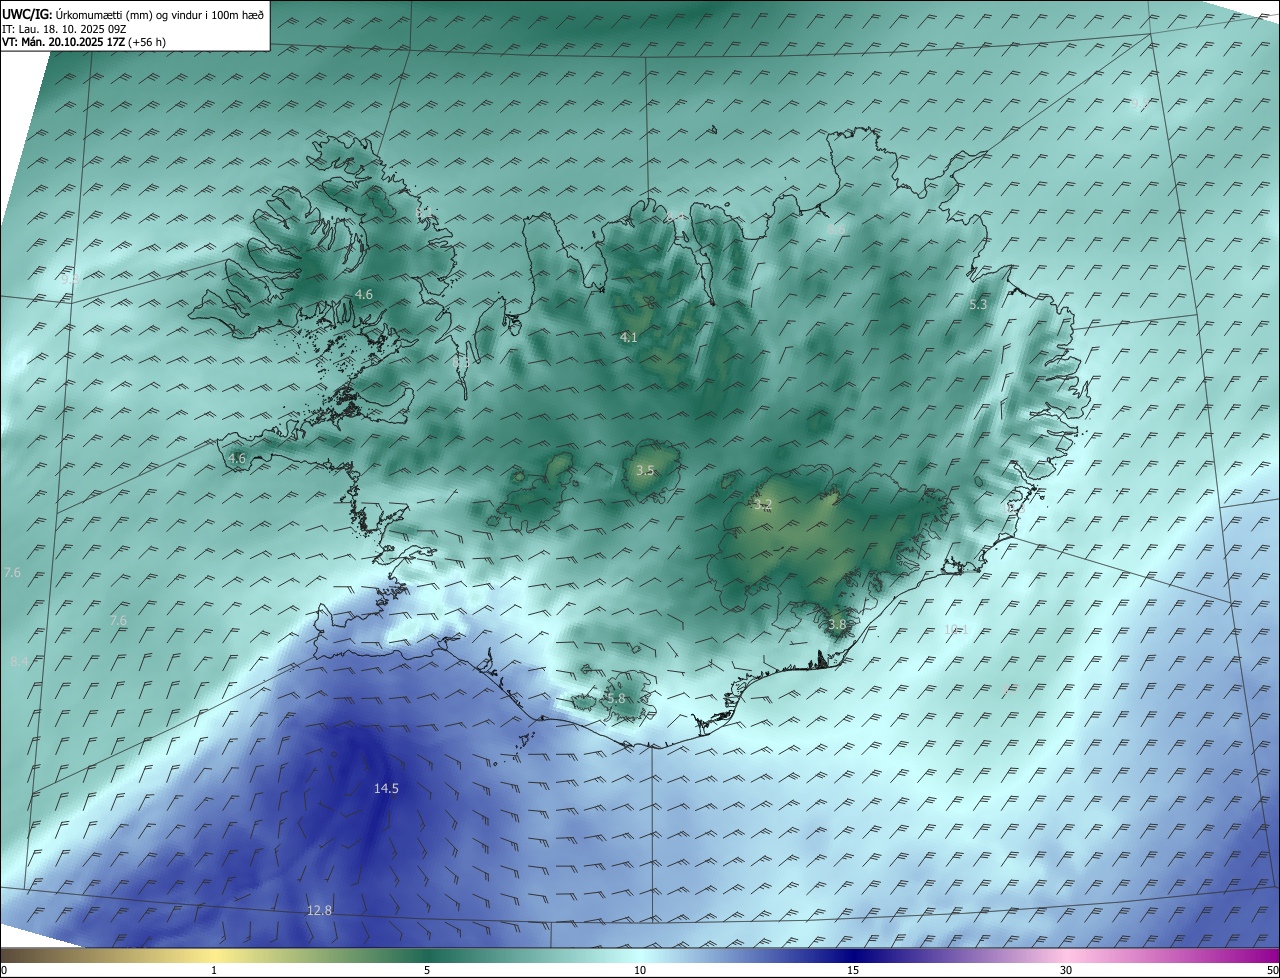
Task: Click the faint 10.1 label off the southeast coast
Action: 955,629
